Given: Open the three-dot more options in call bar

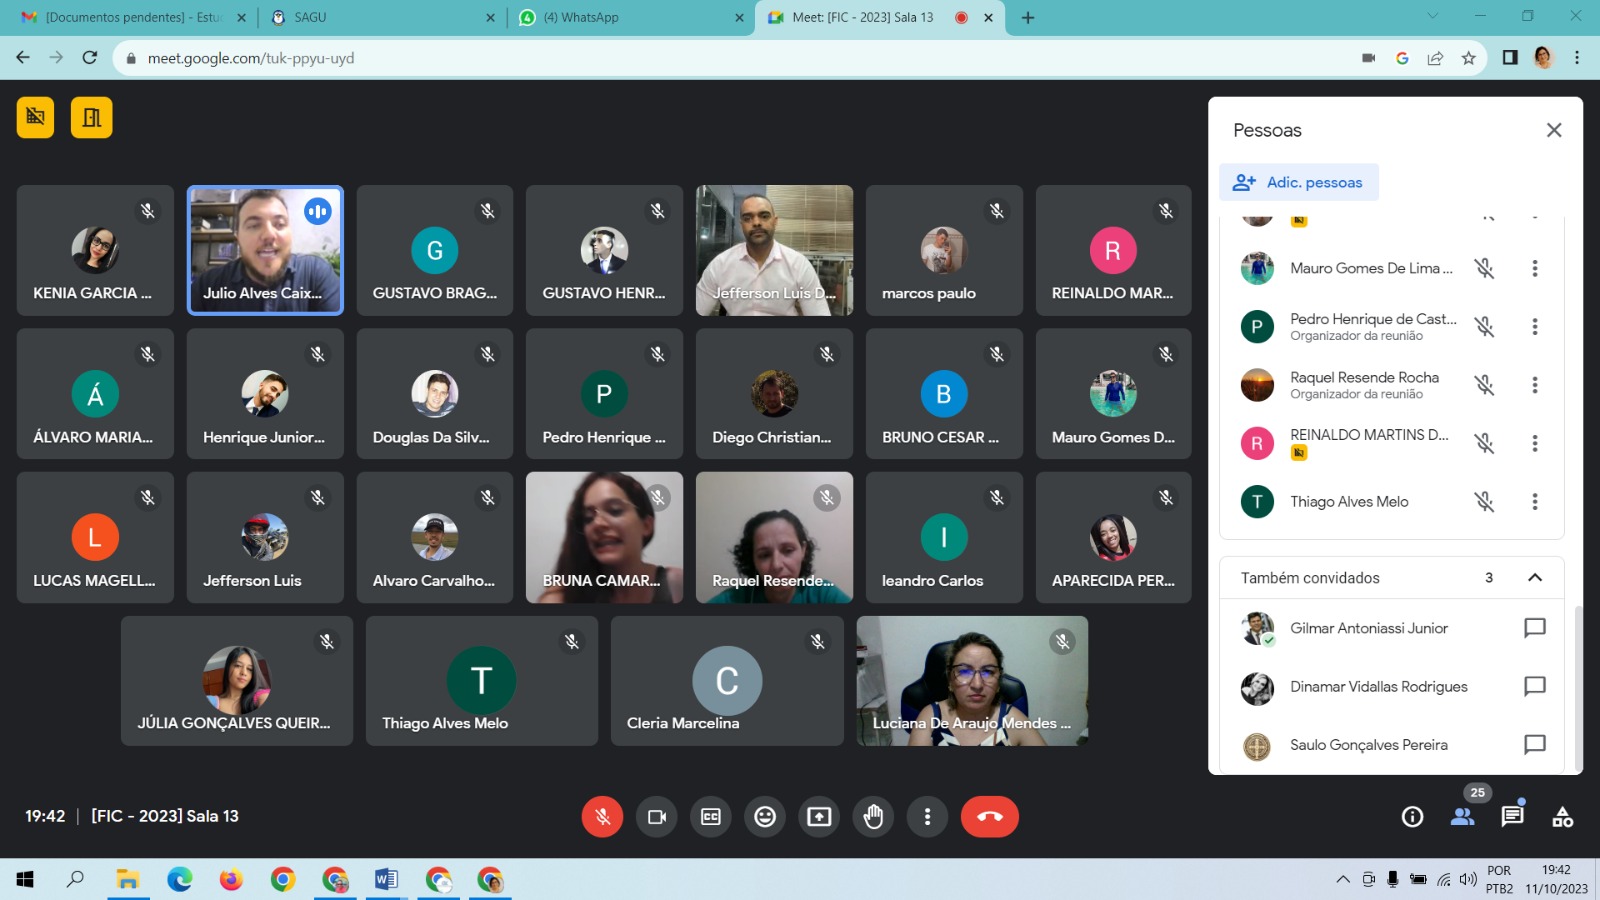Looking at the screenshot, I should pyautogui.click(x=927, y=817).
